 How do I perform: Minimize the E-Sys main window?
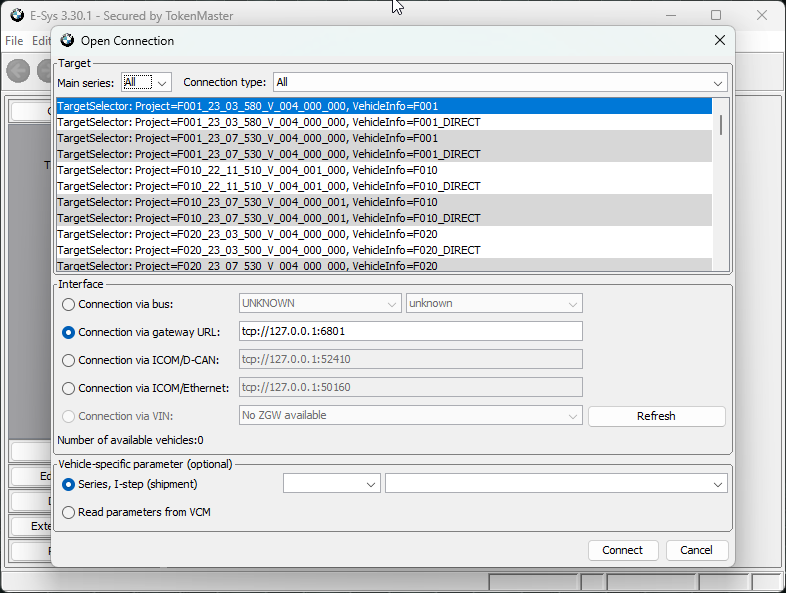point(671,15)
